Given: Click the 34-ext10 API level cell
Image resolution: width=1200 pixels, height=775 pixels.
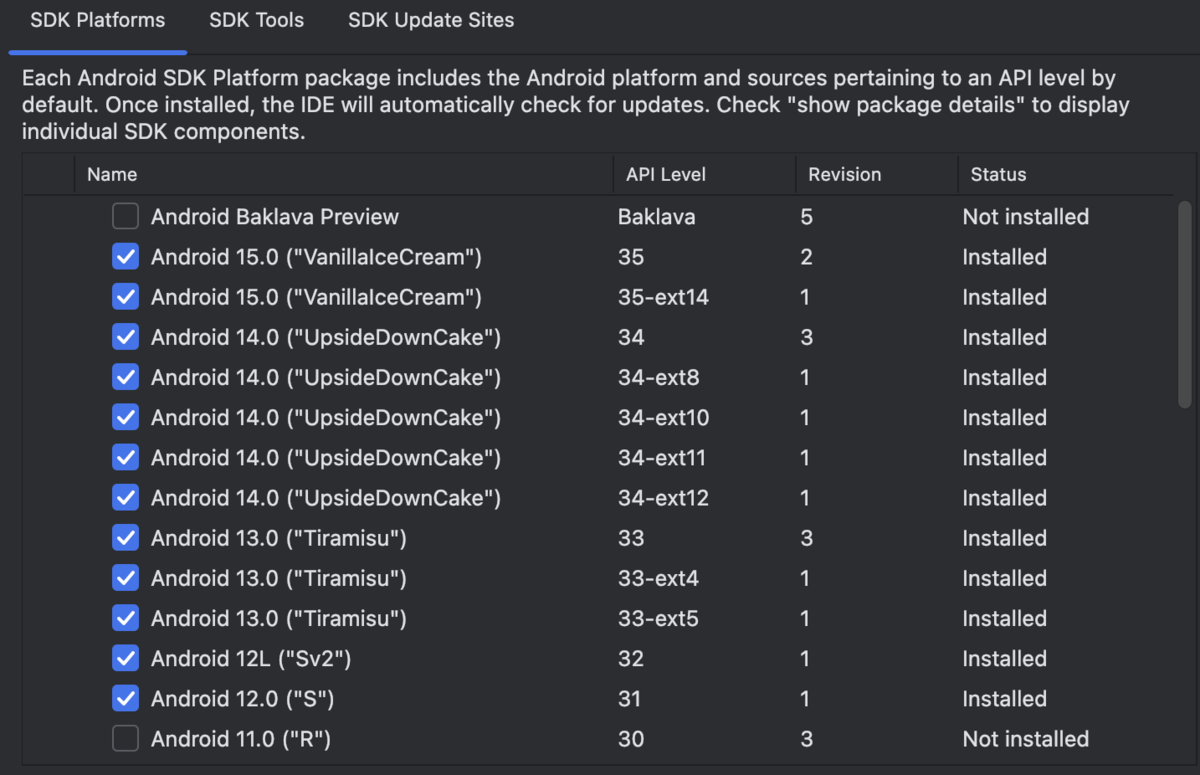Looking at the screenshot, I should click(664, 417).
